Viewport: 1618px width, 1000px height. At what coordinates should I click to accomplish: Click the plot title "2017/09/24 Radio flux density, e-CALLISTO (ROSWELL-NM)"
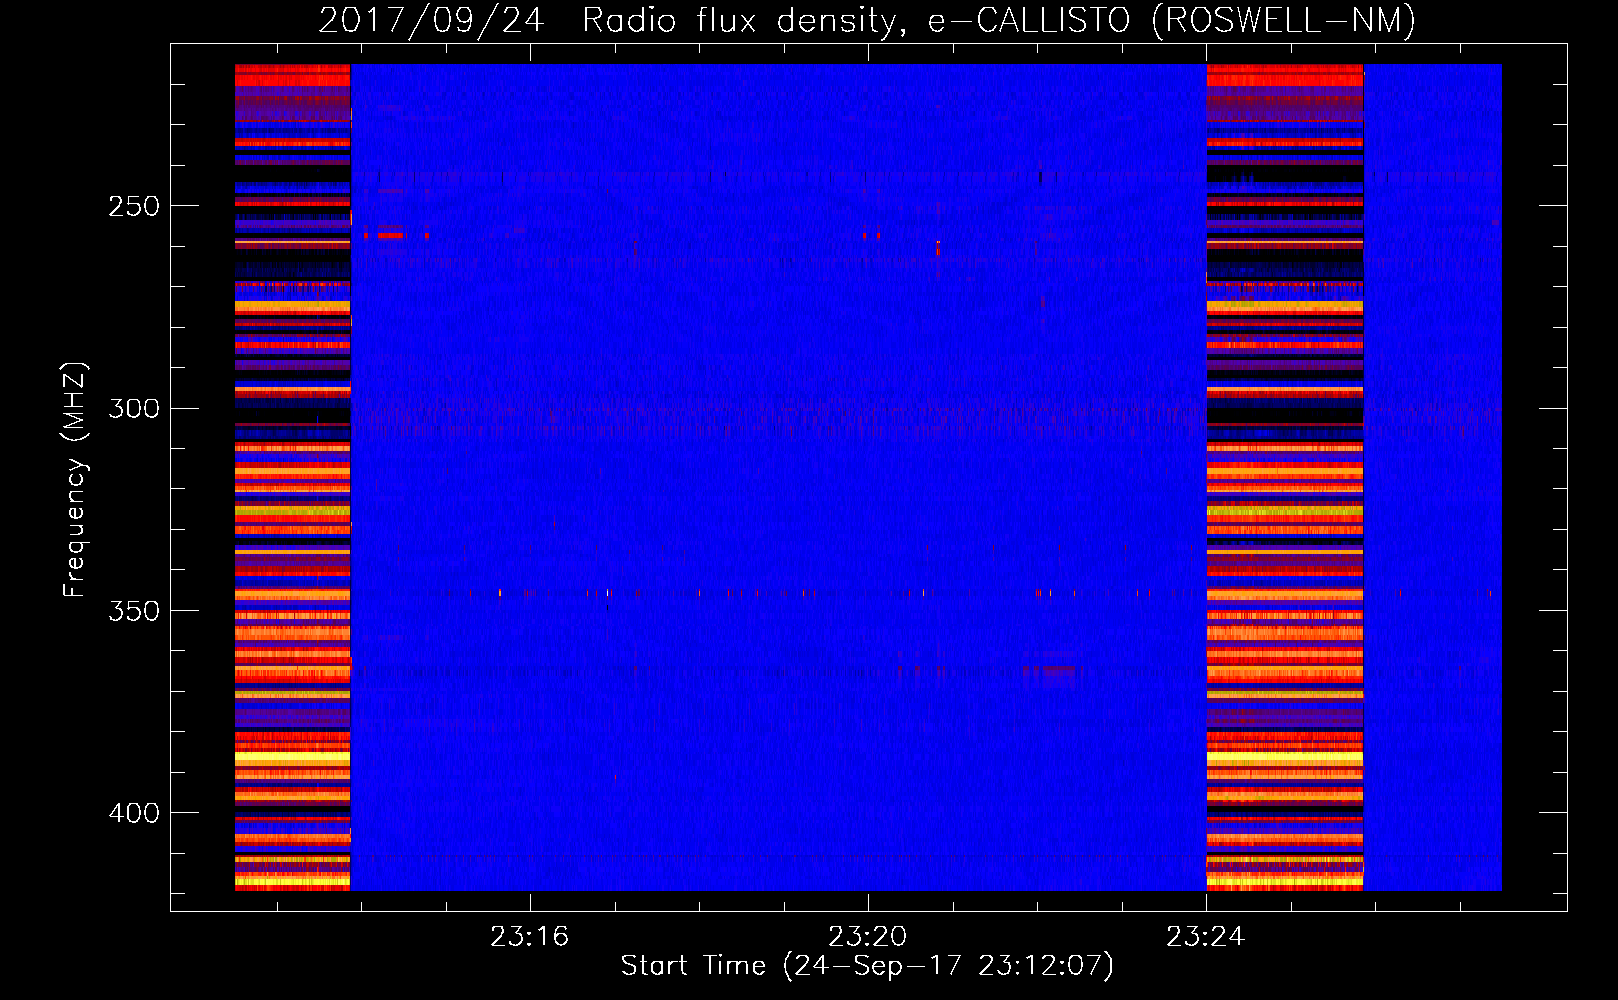(867, 20)
